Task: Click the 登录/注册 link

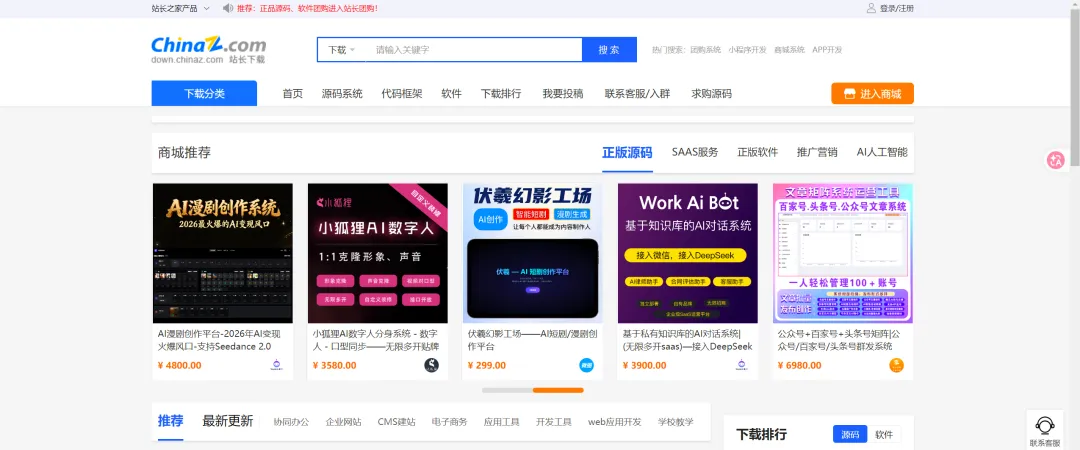Action: pyautogui.click(x=897, y=8)
